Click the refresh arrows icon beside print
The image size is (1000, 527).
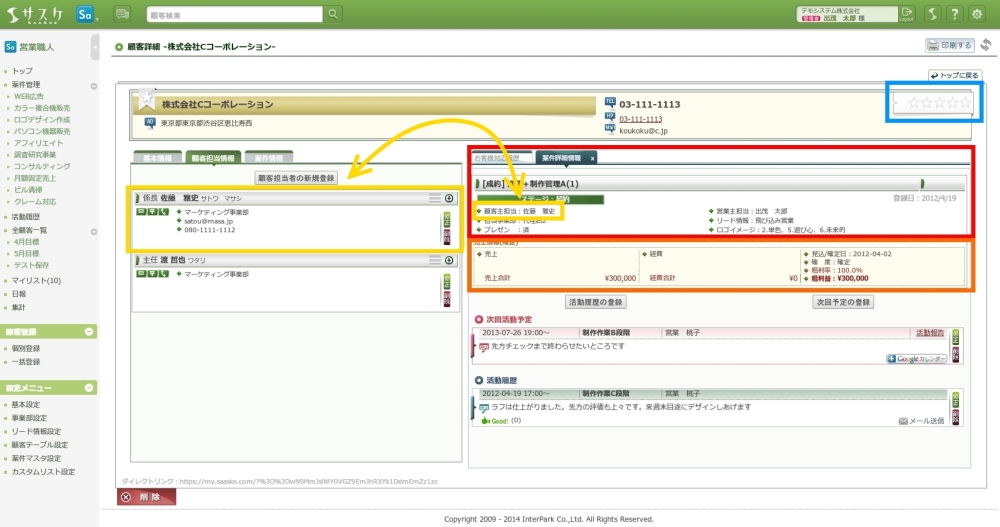point(986,45)
